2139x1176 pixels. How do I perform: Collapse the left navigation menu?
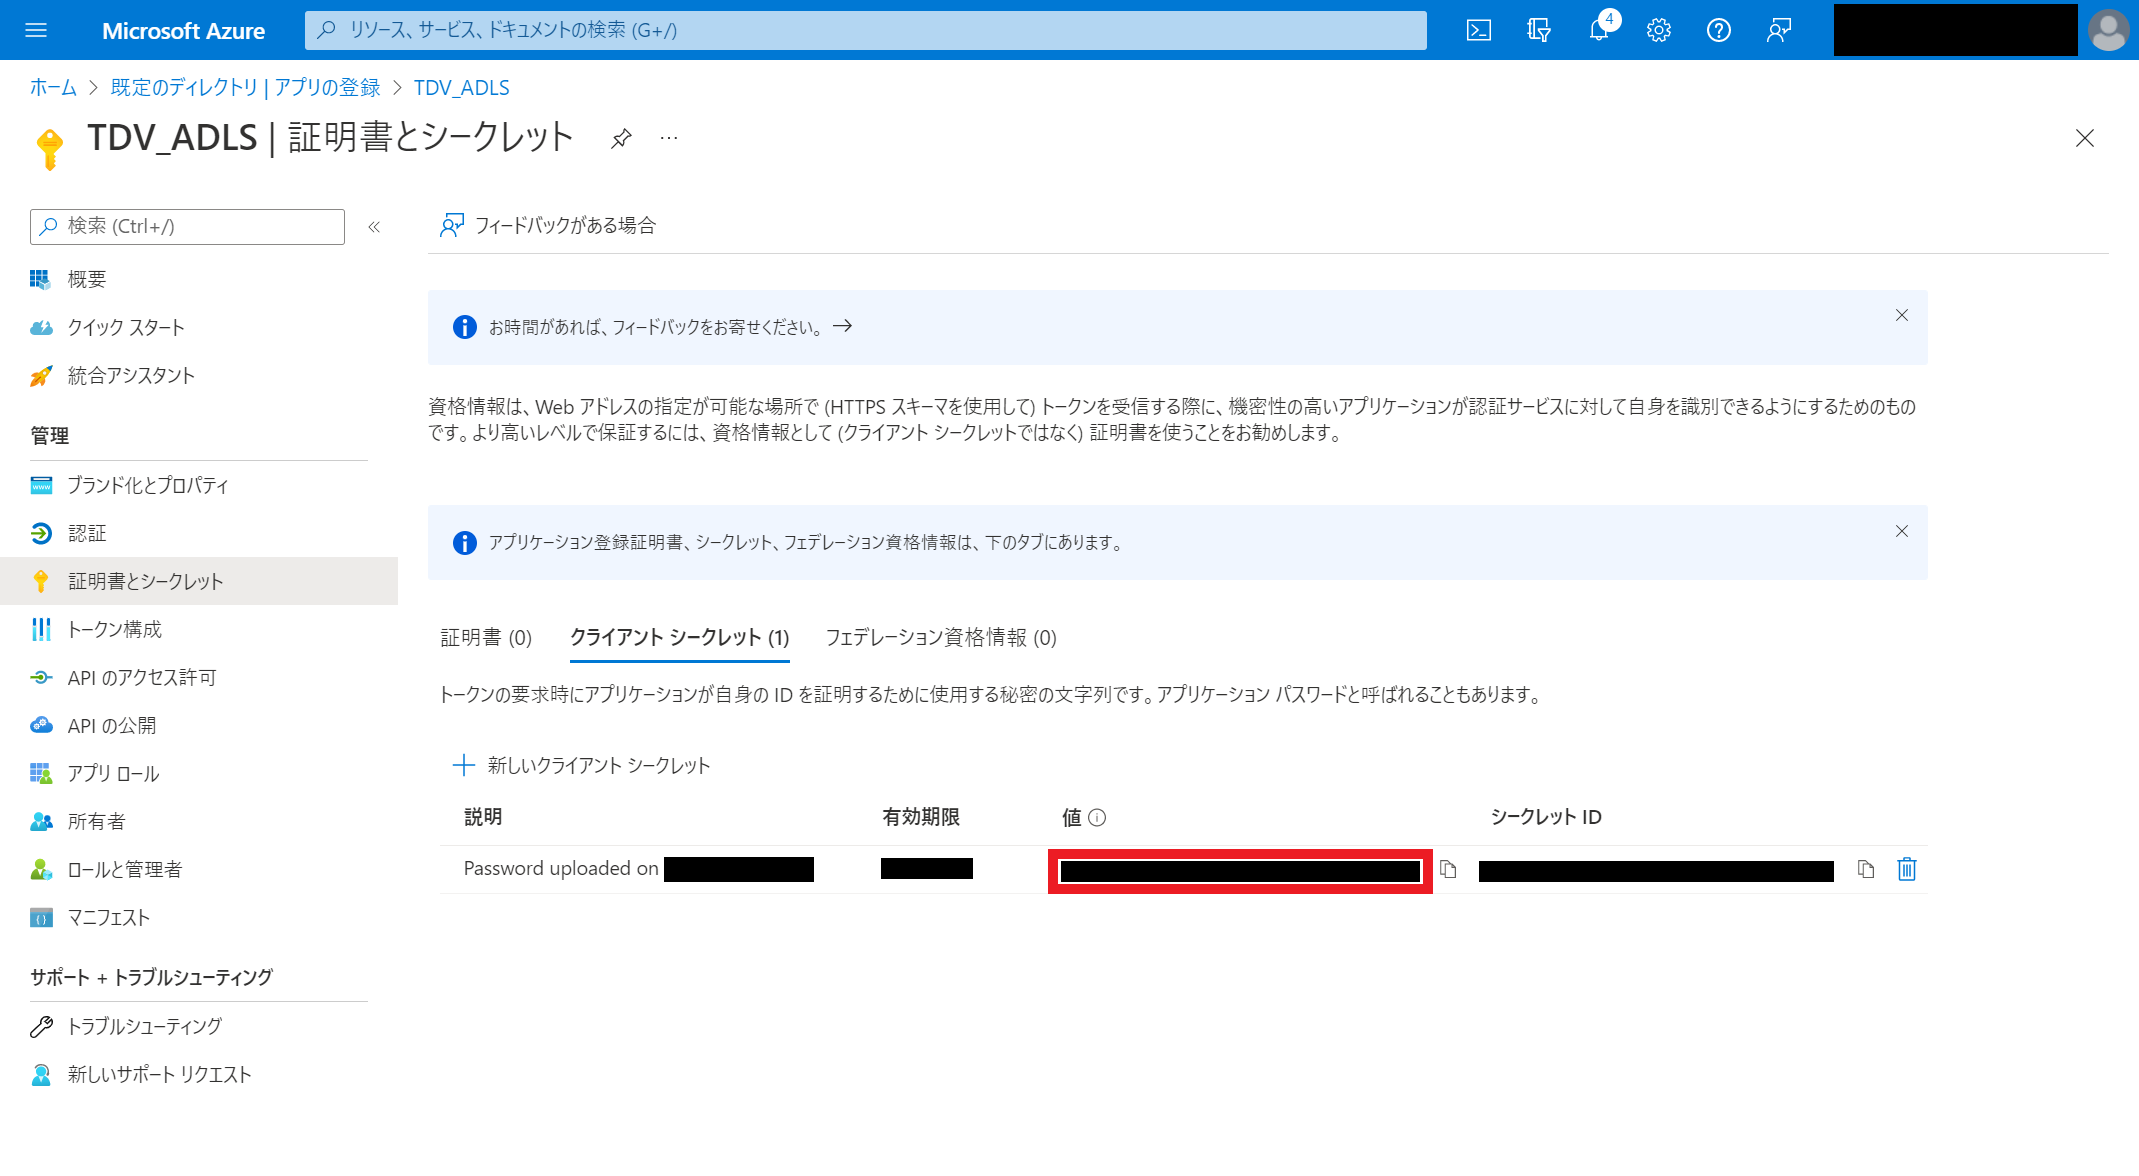(374, 227)
